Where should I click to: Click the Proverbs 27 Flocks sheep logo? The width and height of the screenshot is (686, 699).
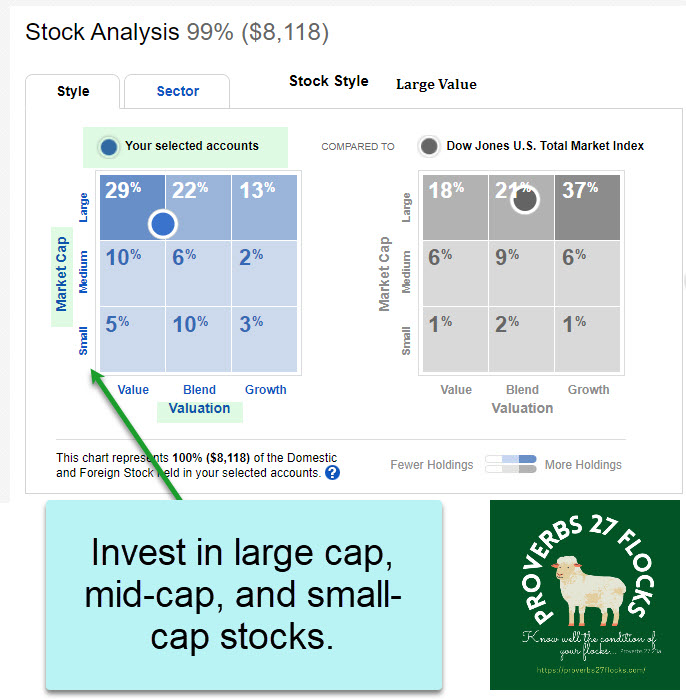584,594
